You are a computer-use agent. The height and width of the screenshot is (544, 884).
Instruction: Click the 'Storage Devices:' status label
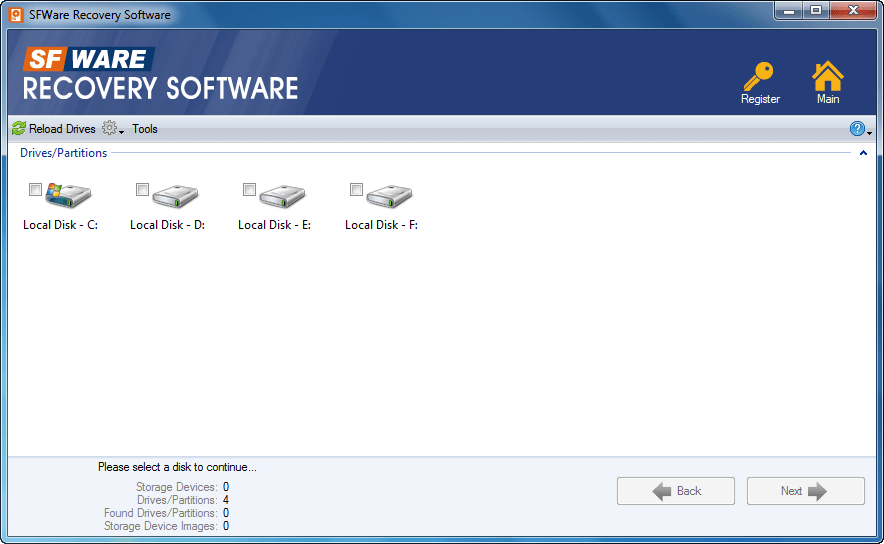pos(176,487)
